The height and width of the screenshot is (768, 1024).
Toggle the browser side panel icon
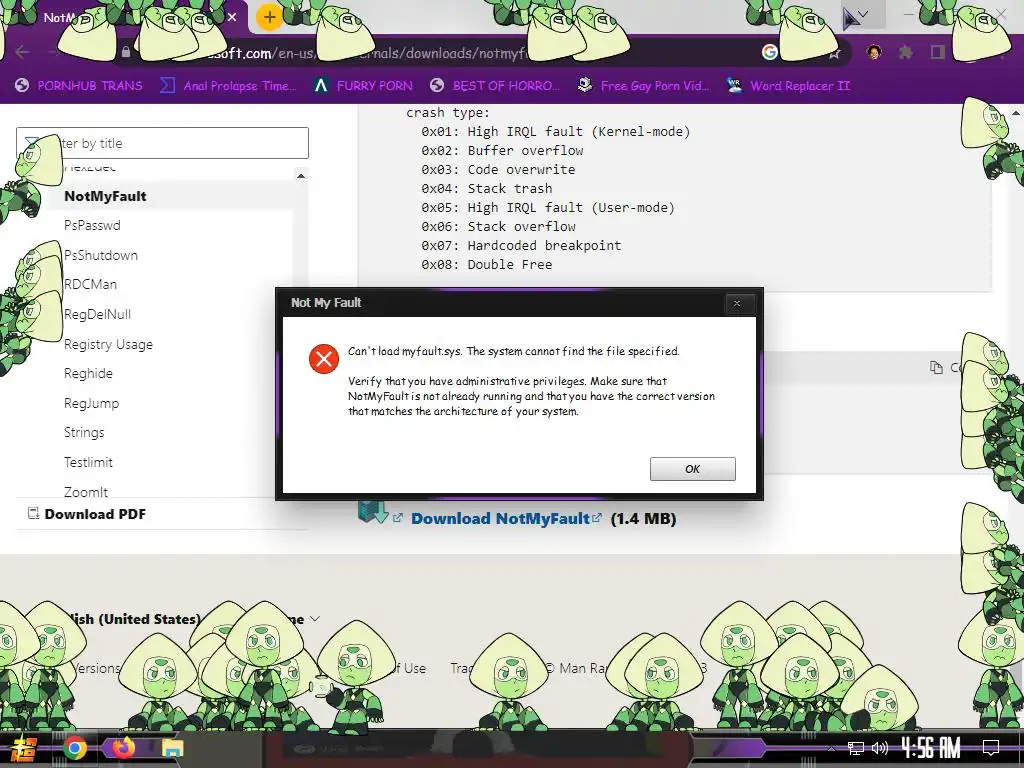coord(938,52)
